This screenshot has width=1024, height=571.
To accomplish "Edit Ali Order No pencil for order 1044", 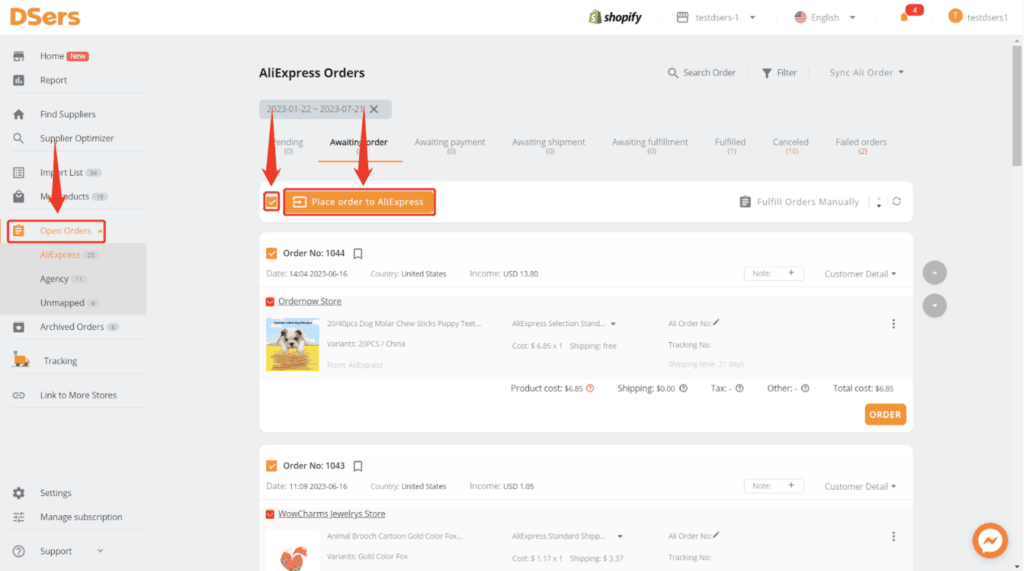I will pyautogui.click(x=716, y=322).
